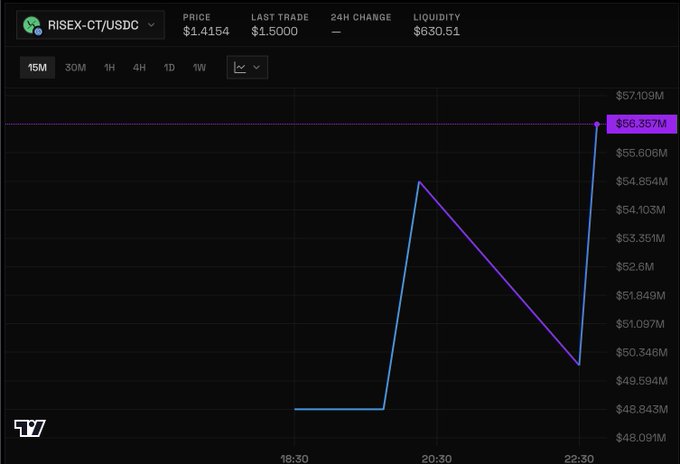Switch to the 30M timeframe
680x464 pixels.
pos(75,68)
